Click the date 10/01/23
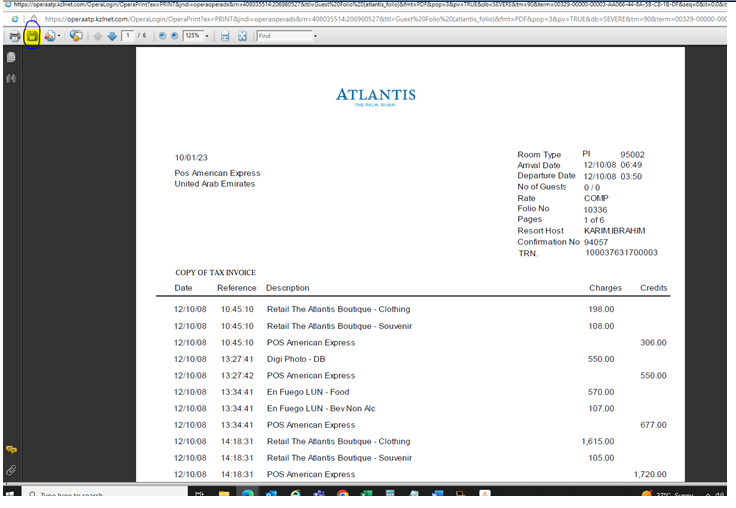Image resolution: width=736 pixels, height=508 pixels. click(191, 158)
